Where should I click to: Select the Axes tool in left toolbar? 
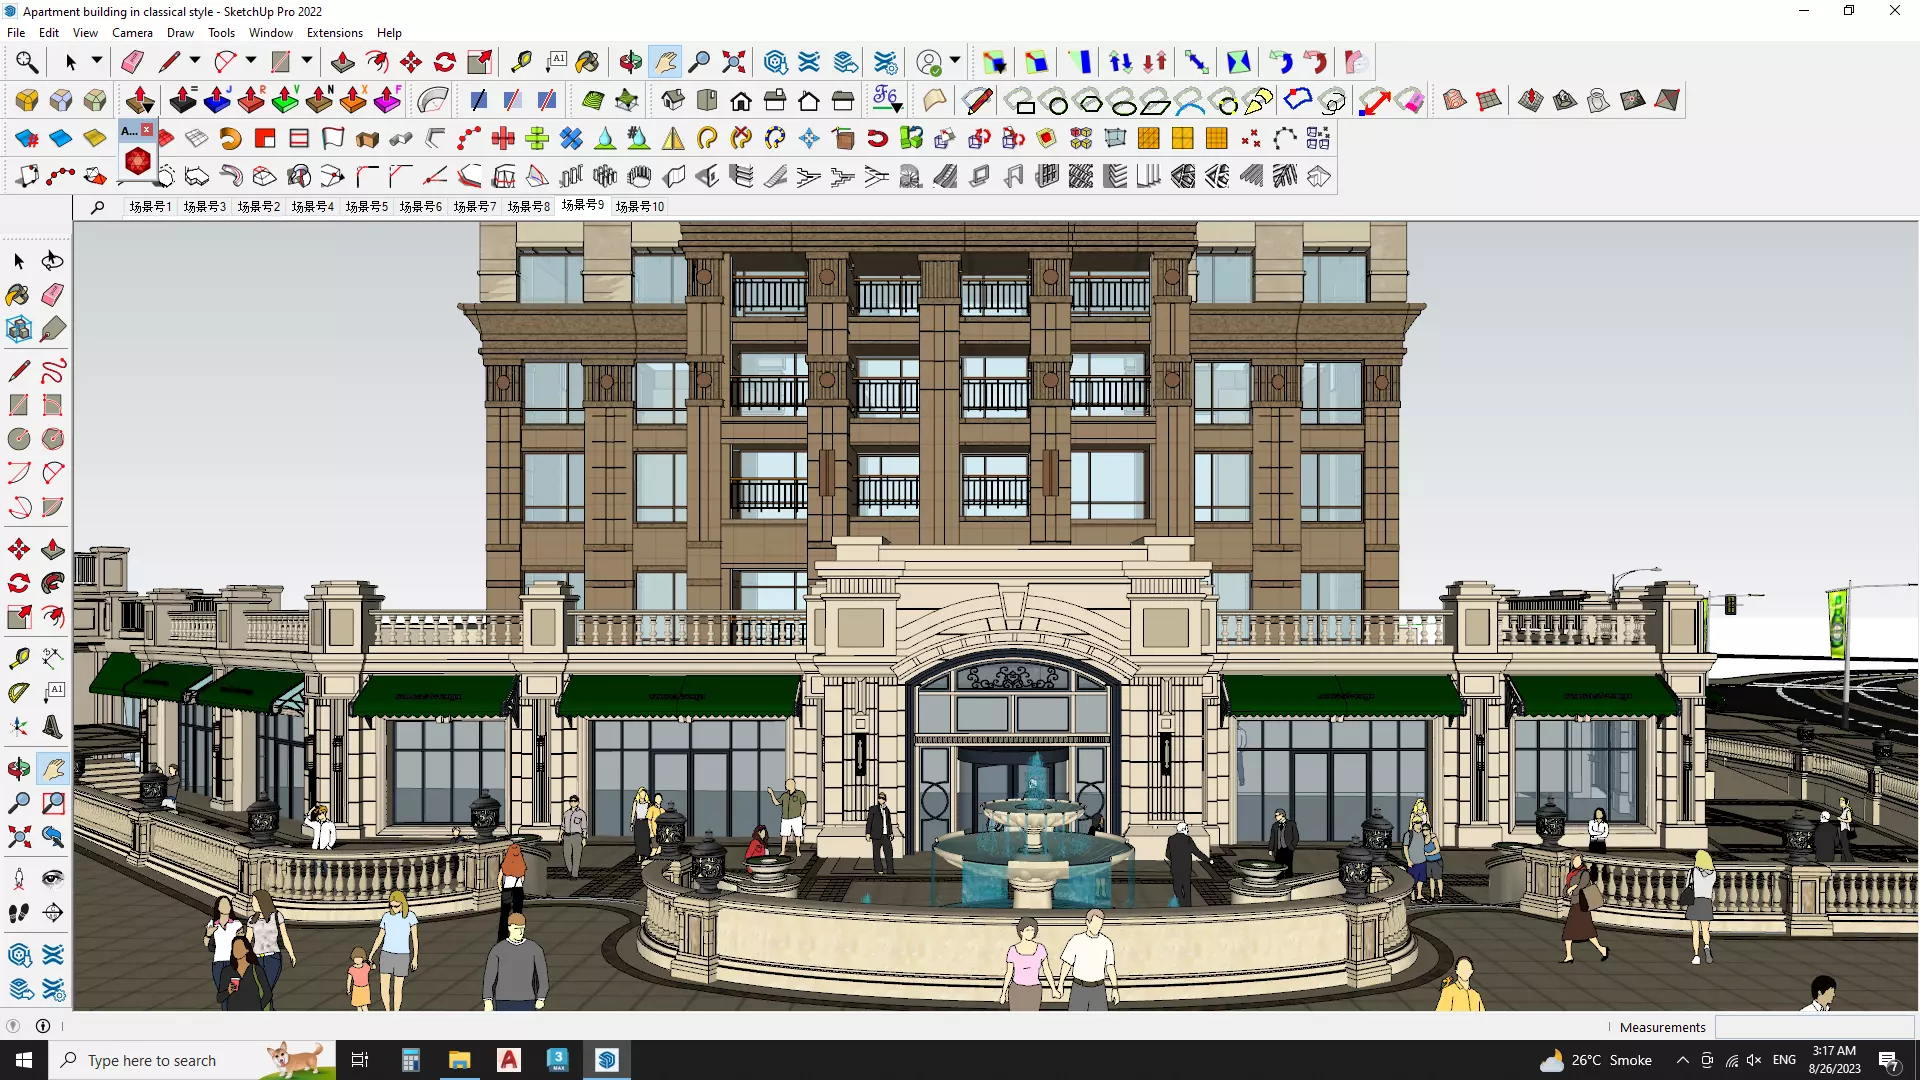[x=19, y=727]
